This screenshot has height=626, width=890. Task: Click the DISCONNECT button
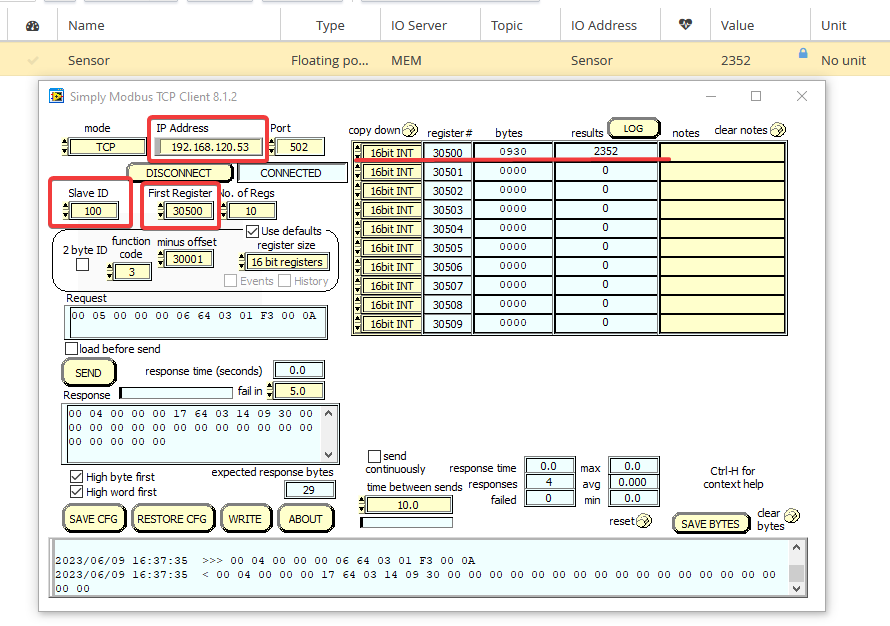[179, 173]
